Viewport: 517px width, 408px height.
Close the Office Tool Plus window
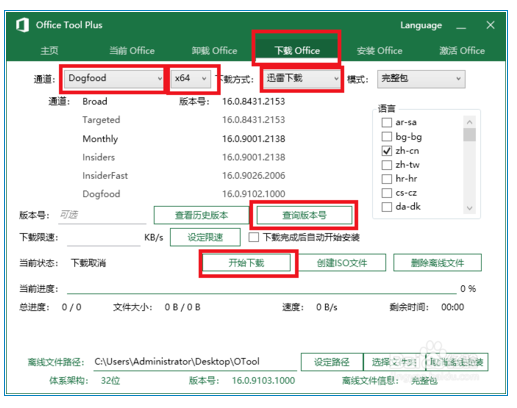point(490,25)
